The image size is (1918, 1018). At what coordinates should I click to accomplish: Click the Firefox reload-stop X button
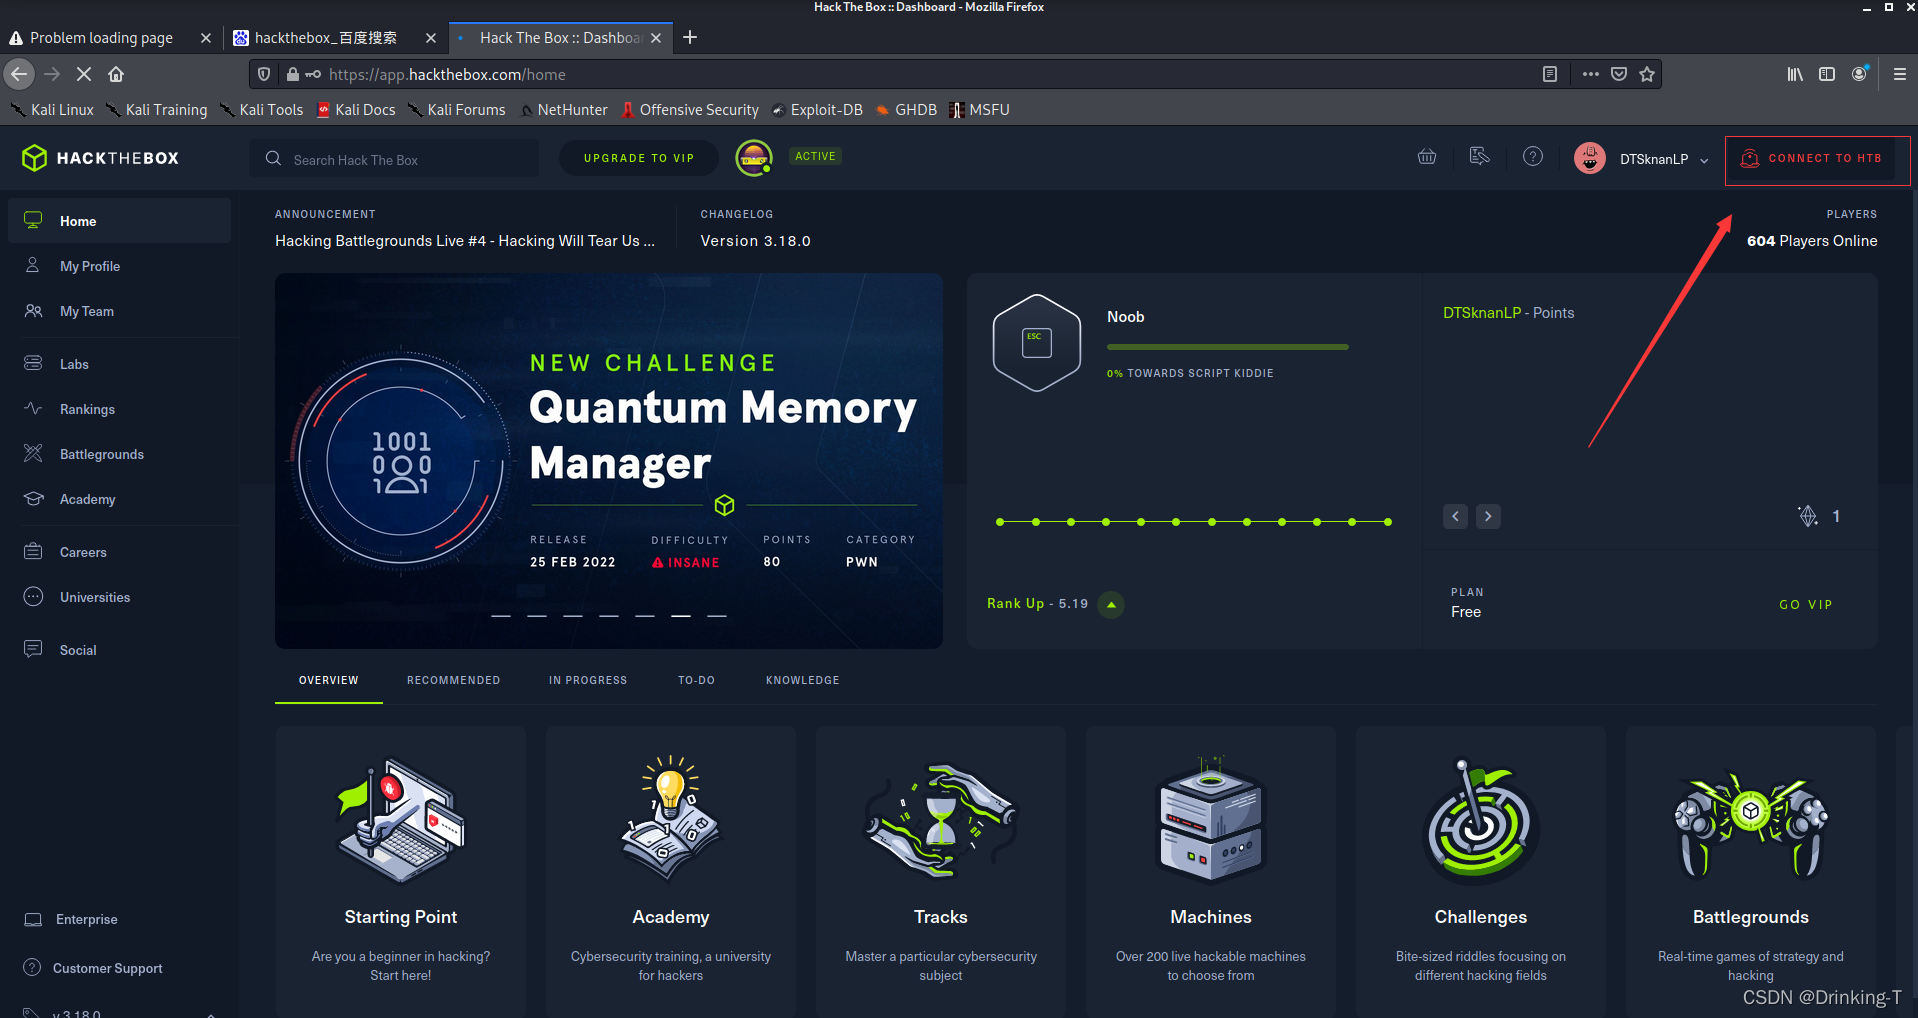coord(84,74)
